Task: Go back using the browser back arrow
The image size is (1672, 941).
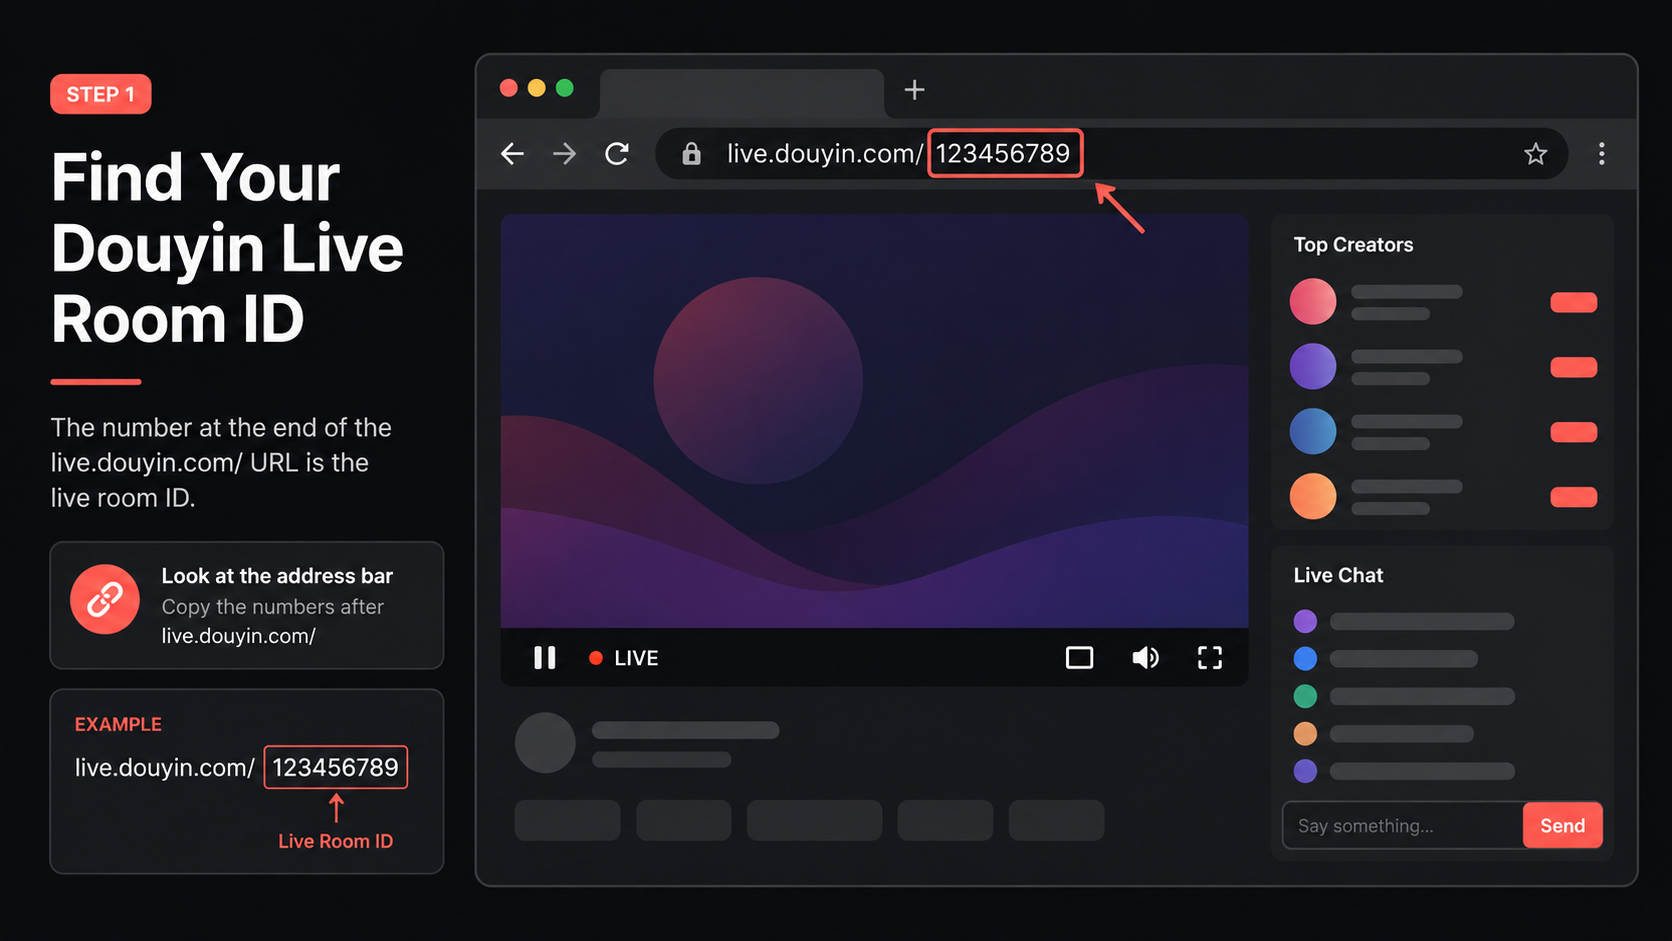Action: (x=512, y=154)
